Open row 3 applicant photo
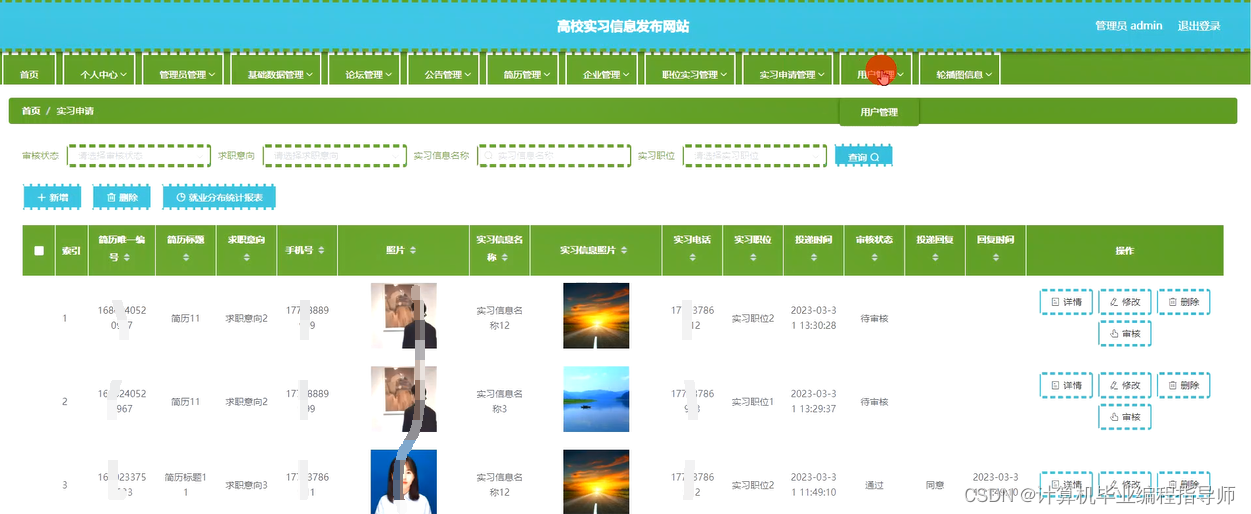The image size is (1251, 514). 404,482
